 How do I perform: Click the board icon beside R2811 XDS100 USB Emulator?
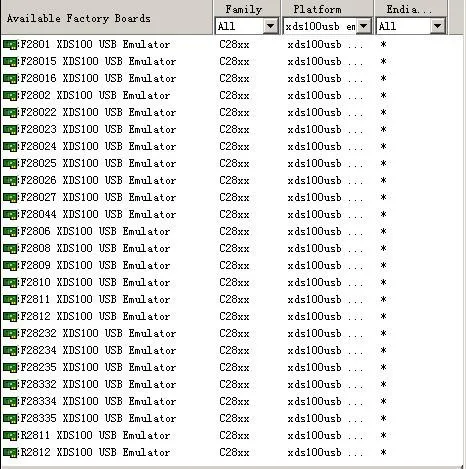click(x=10, y=436)
